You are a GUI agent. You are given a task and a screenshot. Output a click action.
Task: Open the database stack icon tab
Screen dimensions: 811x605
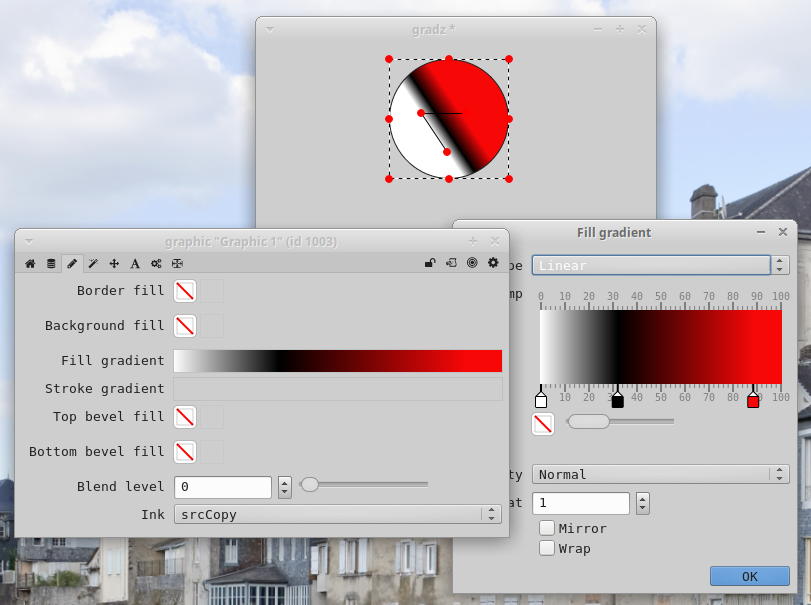51,264
